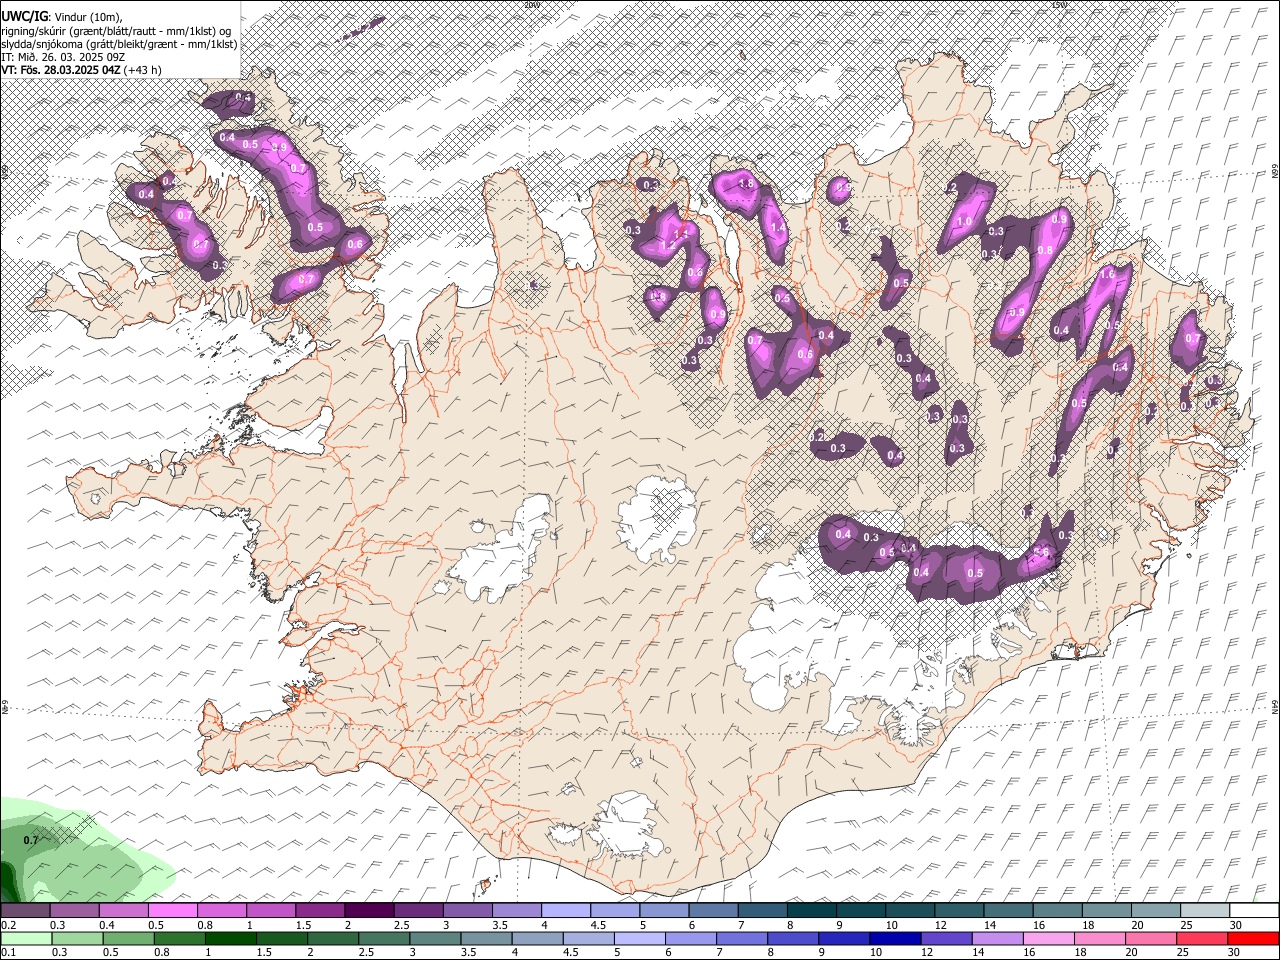Select rain scale green swatch 0.5 to 0.8

click(x=128, y=938)
